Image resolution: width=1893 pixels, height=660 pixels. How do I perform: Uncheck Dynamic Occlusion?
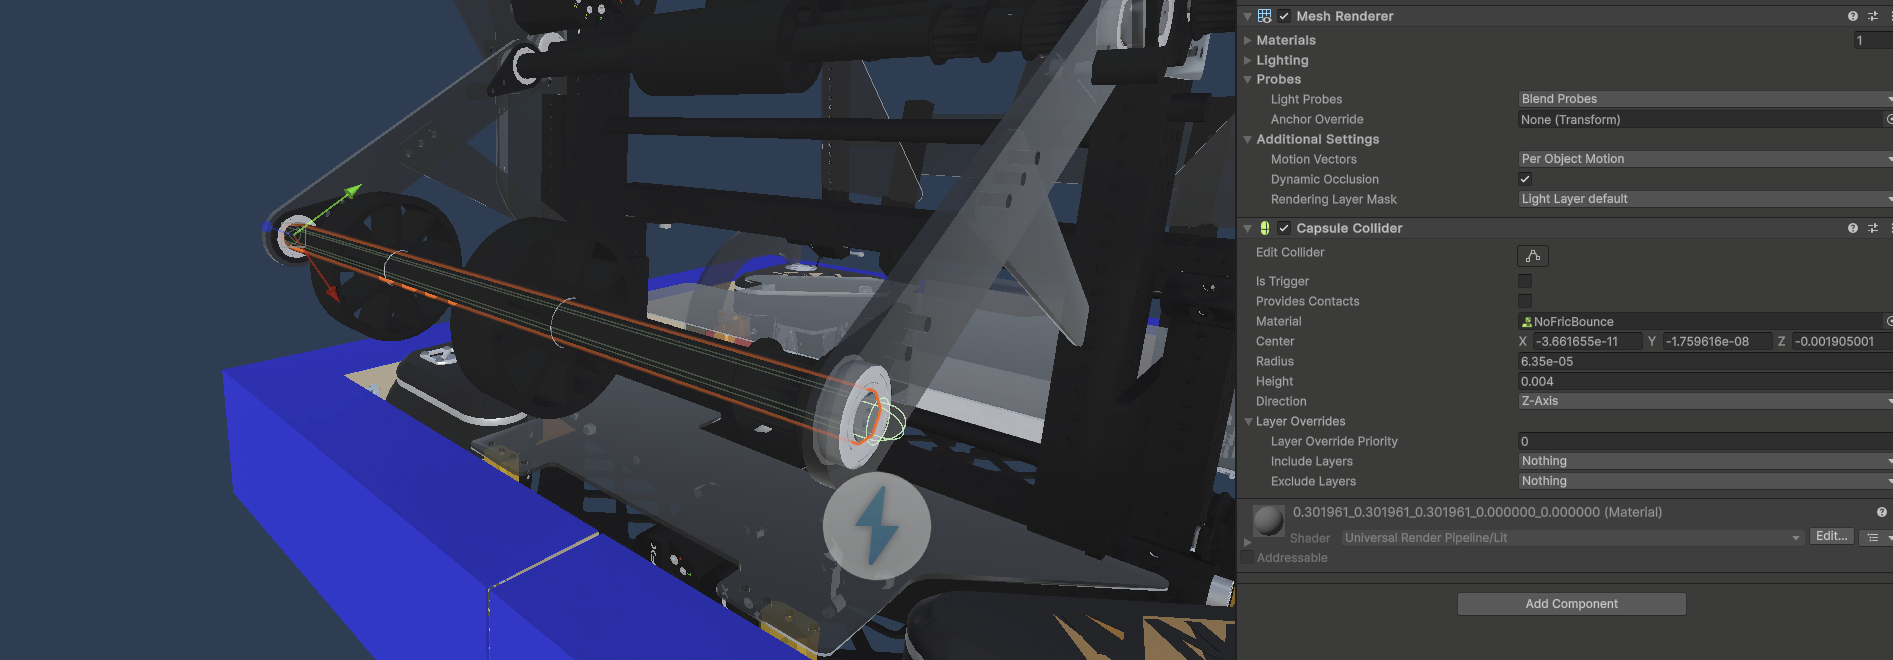(1525, 179)
